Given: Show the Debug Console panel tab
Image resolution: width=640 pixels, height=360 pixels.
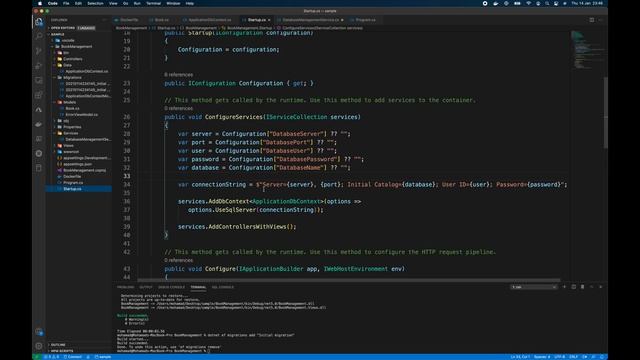Looking at the screenshot, I should click(171, 287).
